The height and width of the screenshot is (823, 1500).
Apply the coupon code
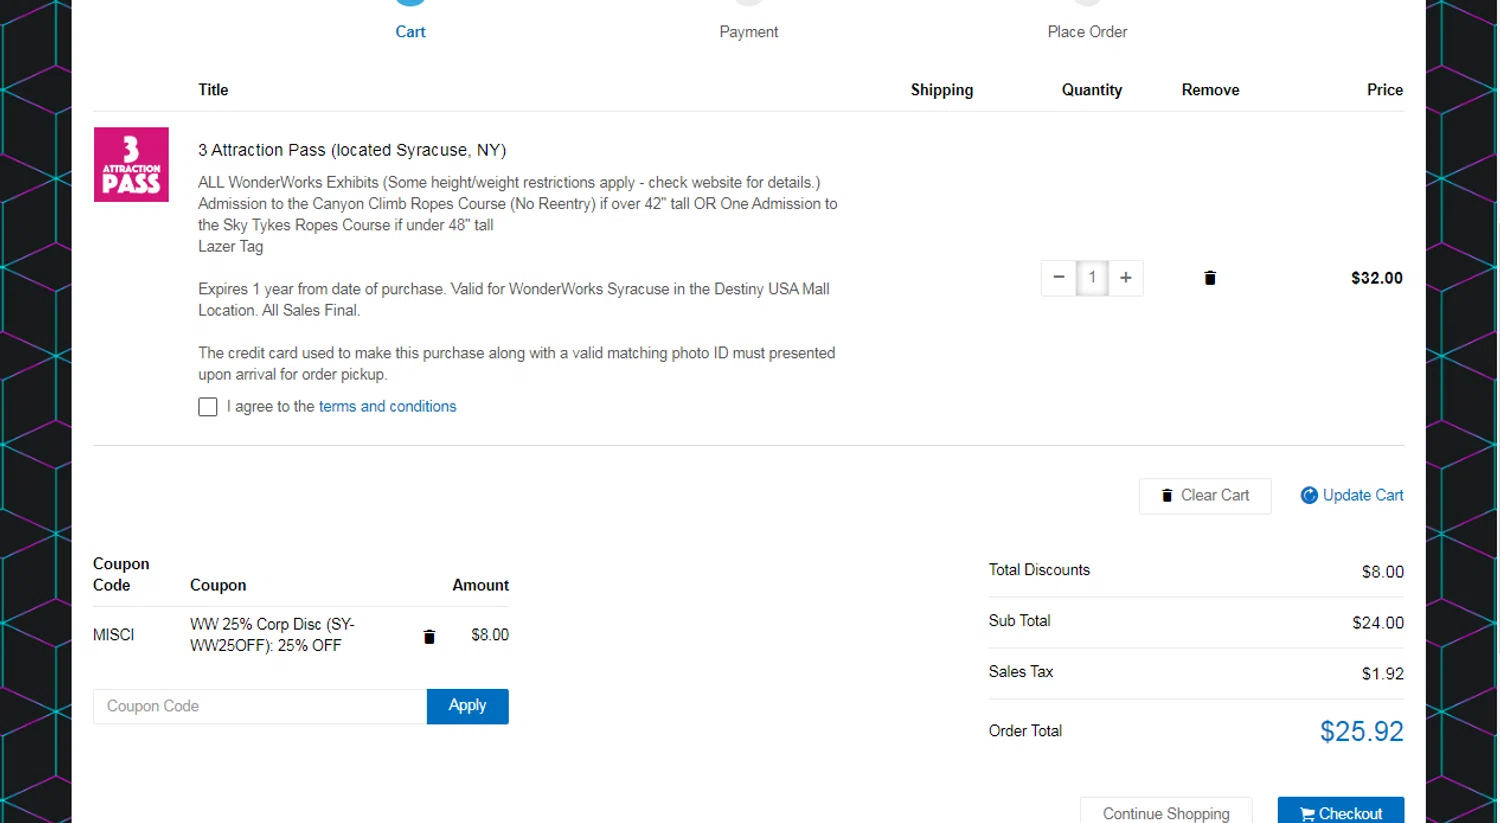pyautogui.click(x=467, y=706)
